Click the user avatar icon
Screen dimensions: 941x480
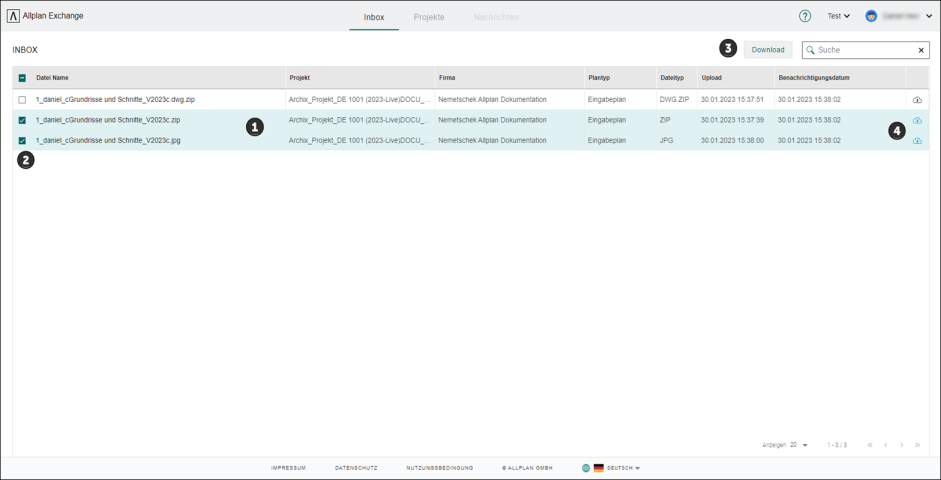coord(871,17)
